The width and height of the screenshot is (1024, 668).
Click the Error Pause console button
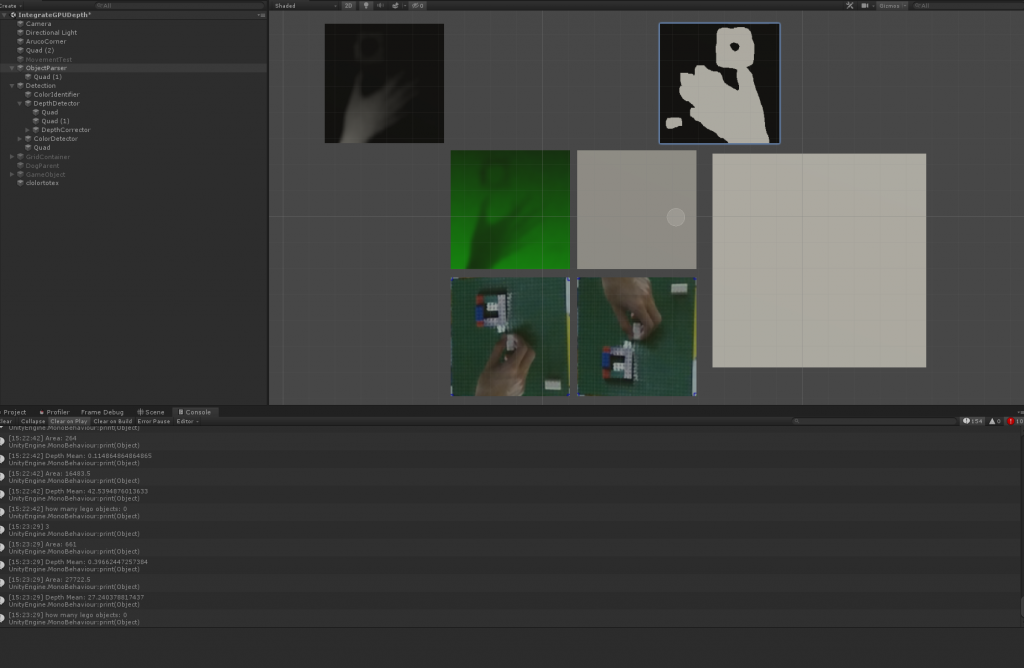click(154, 421)
